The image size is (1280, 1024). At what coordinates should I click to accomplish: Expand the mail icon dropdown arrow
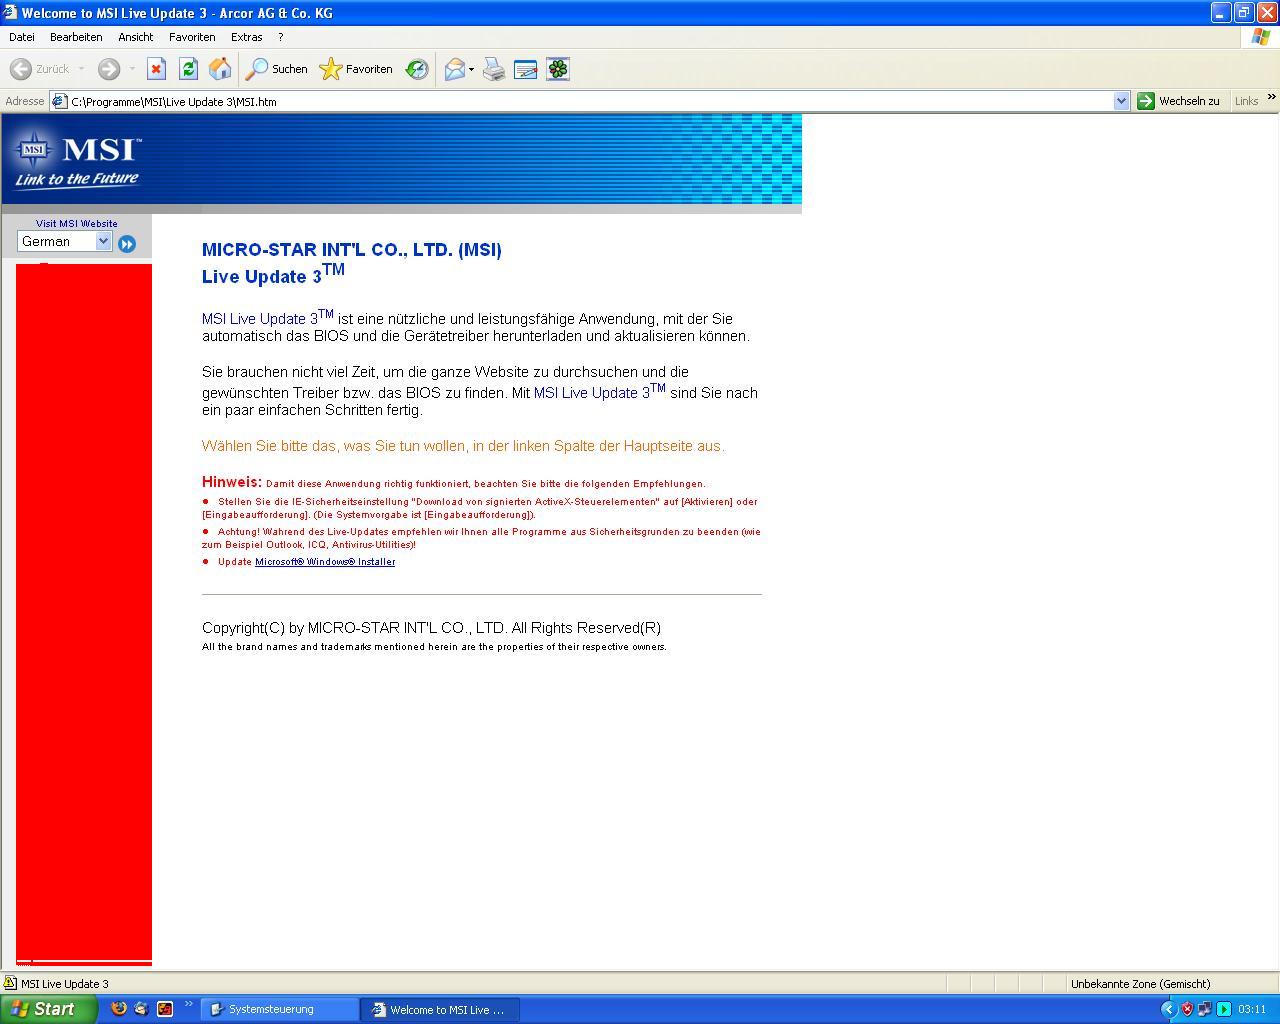(x=471, y=69)
